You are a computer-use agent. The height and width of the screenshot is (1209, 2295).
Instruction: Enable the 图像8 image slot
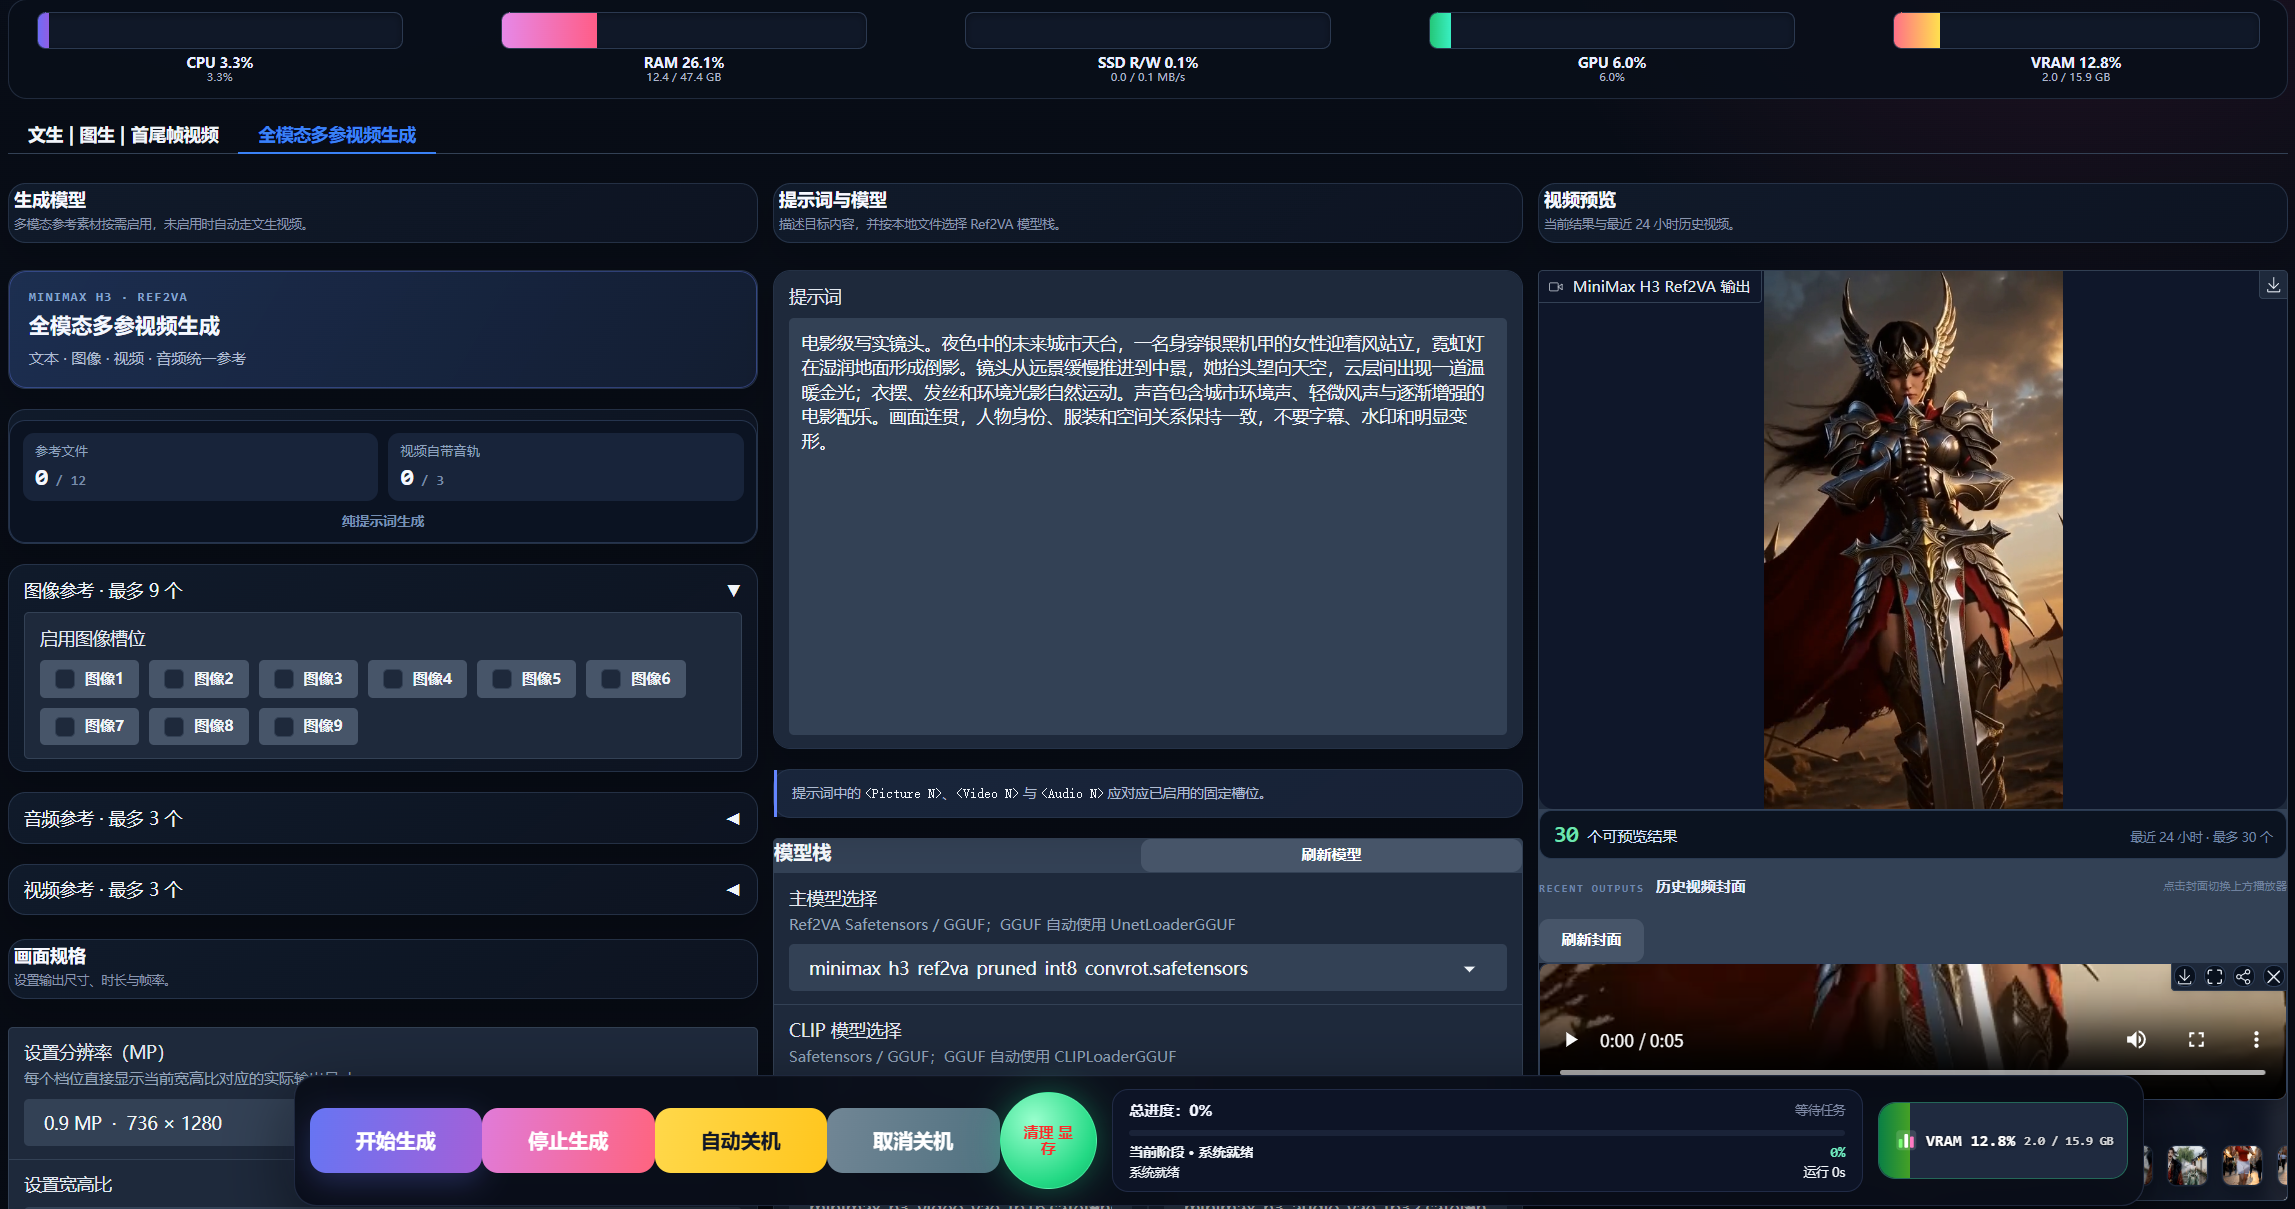(174, 726)
